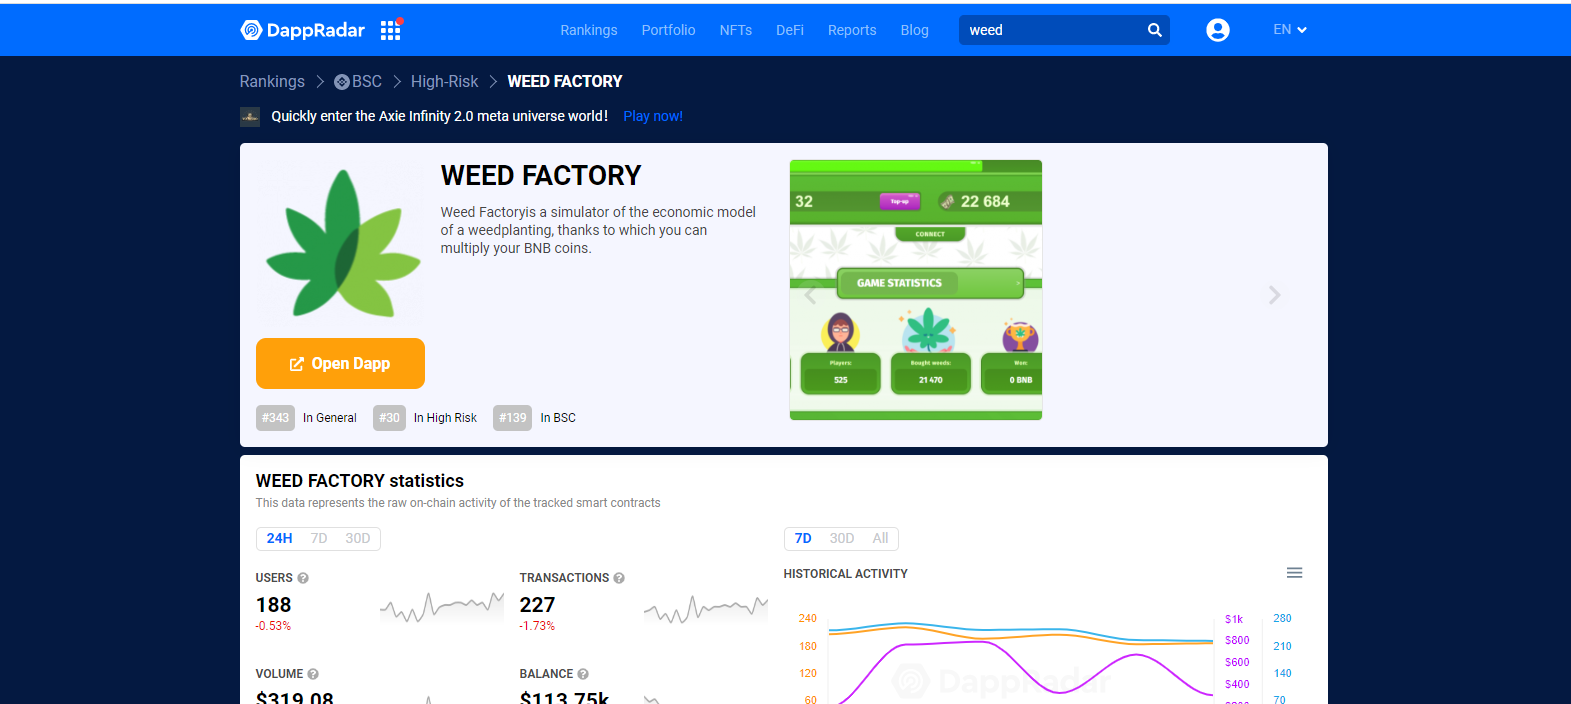
Task: Click the help icon next to VOLUME
Action: [x=313, y=674]
